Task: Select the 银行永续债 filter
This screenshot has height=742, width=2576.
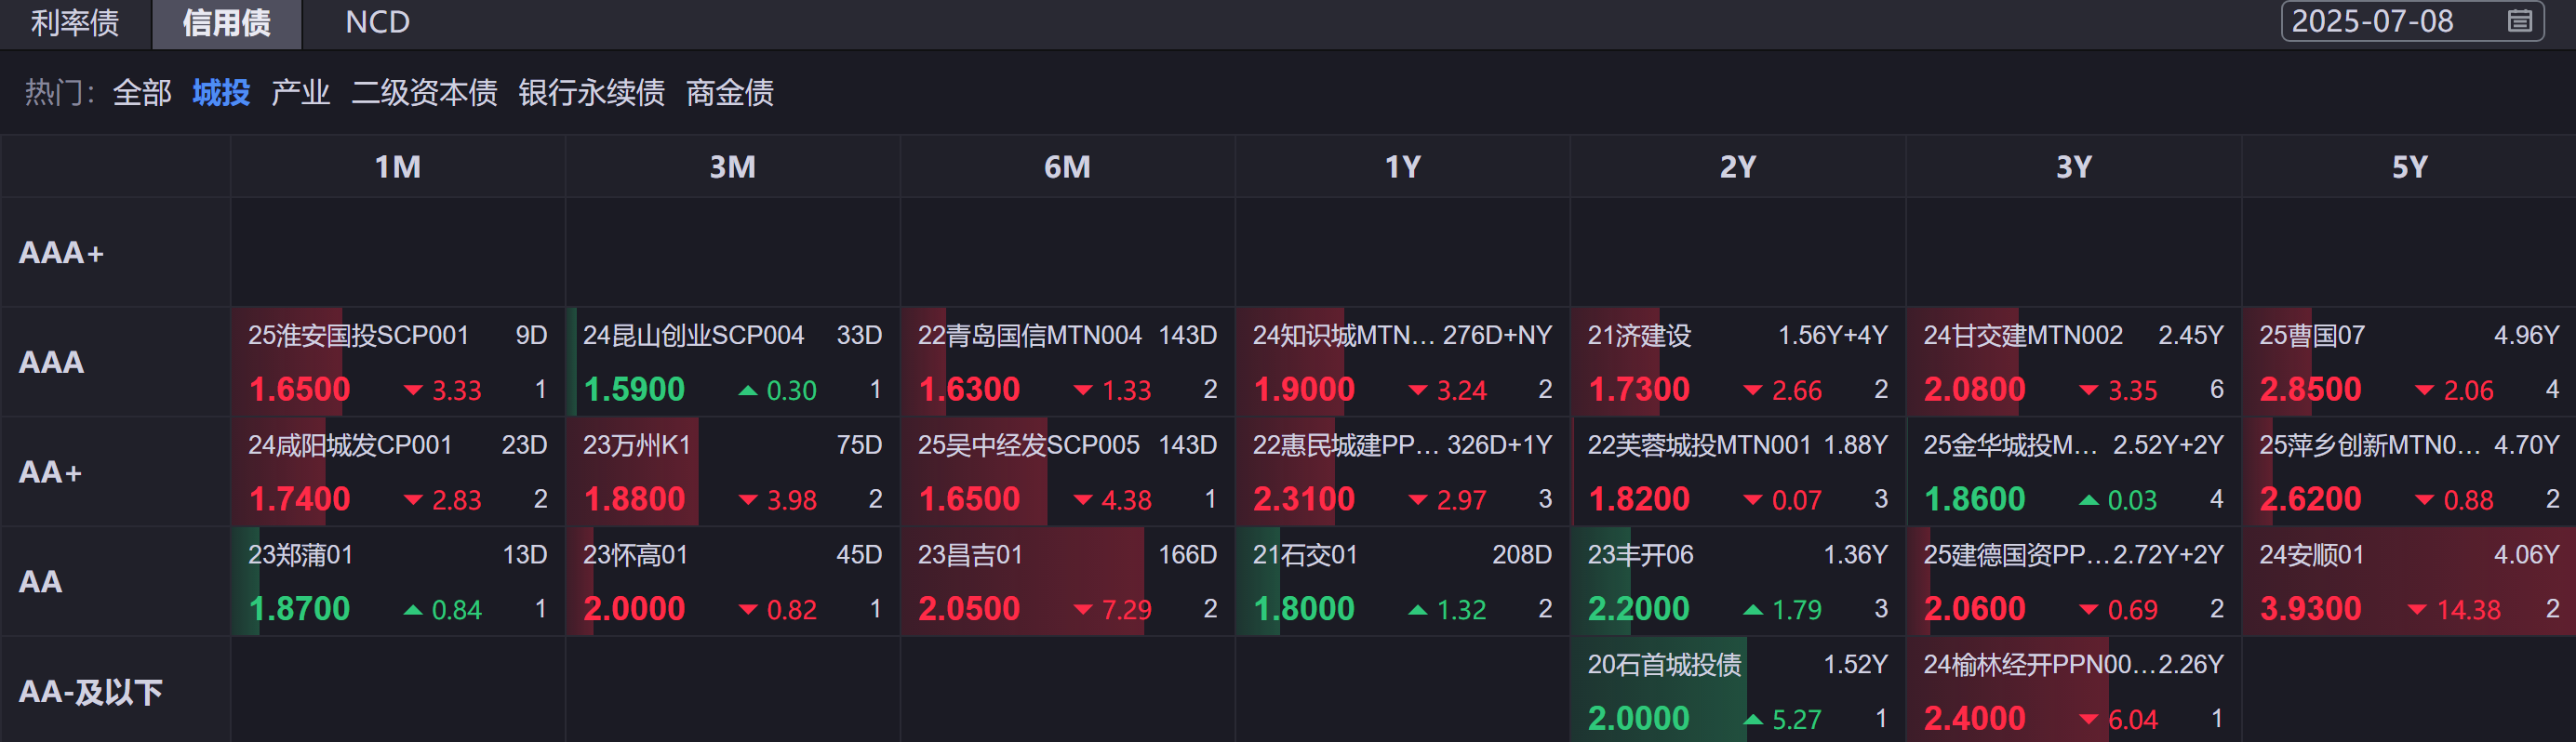Action: (591, 93)
